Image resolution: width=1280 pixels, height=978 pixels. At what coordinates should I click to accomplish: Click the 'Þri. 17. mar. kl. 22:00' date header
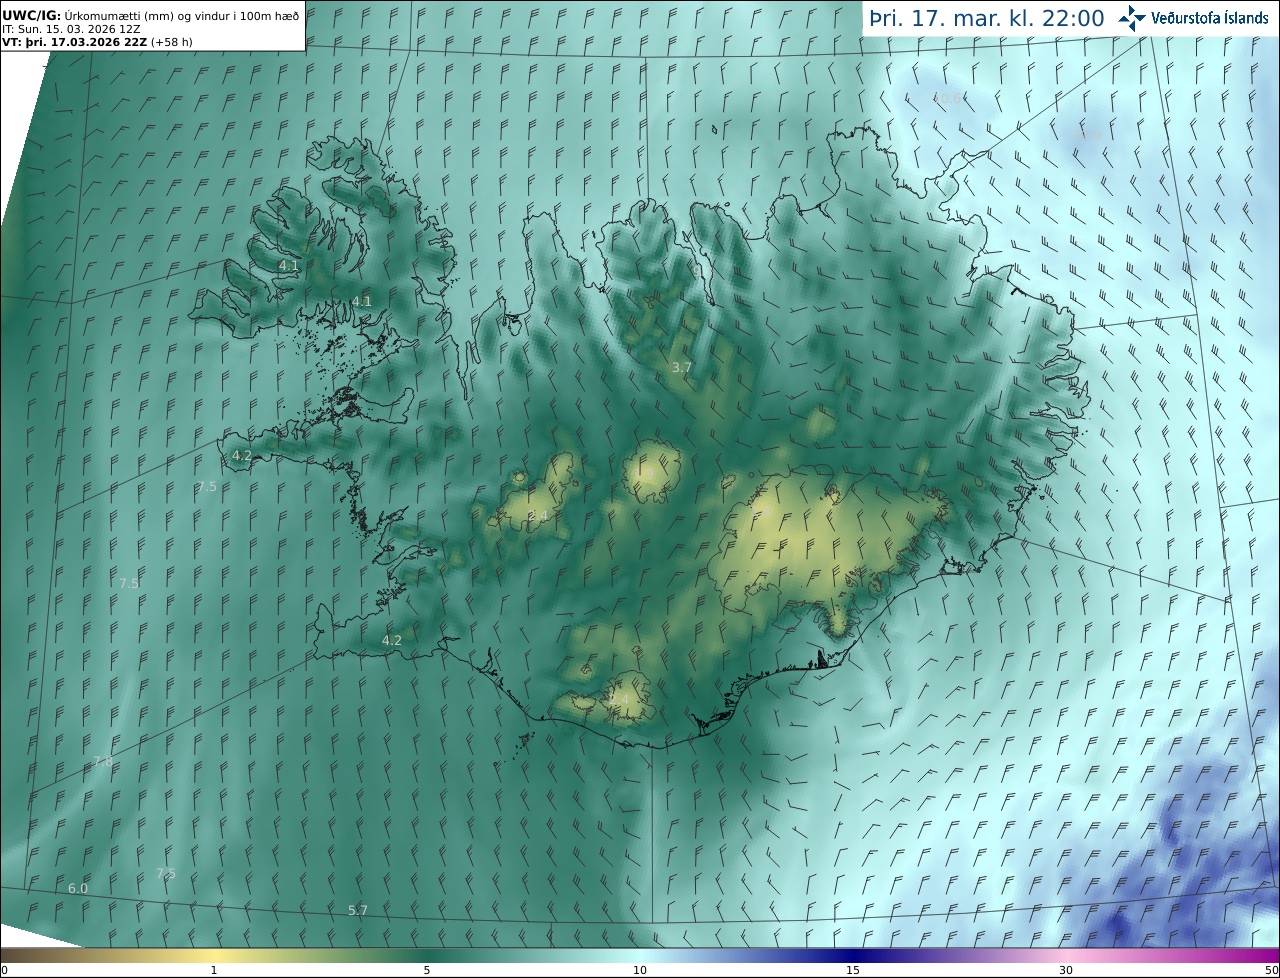987,18
